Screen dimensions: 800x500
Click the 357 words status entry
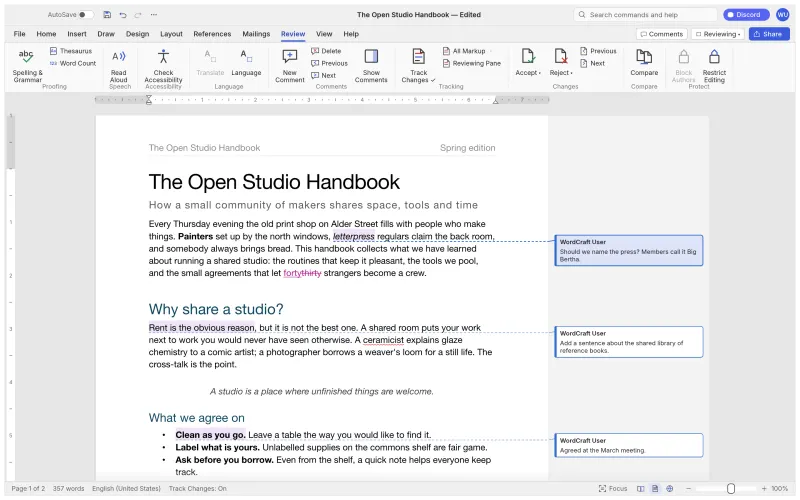pos(68,489)
